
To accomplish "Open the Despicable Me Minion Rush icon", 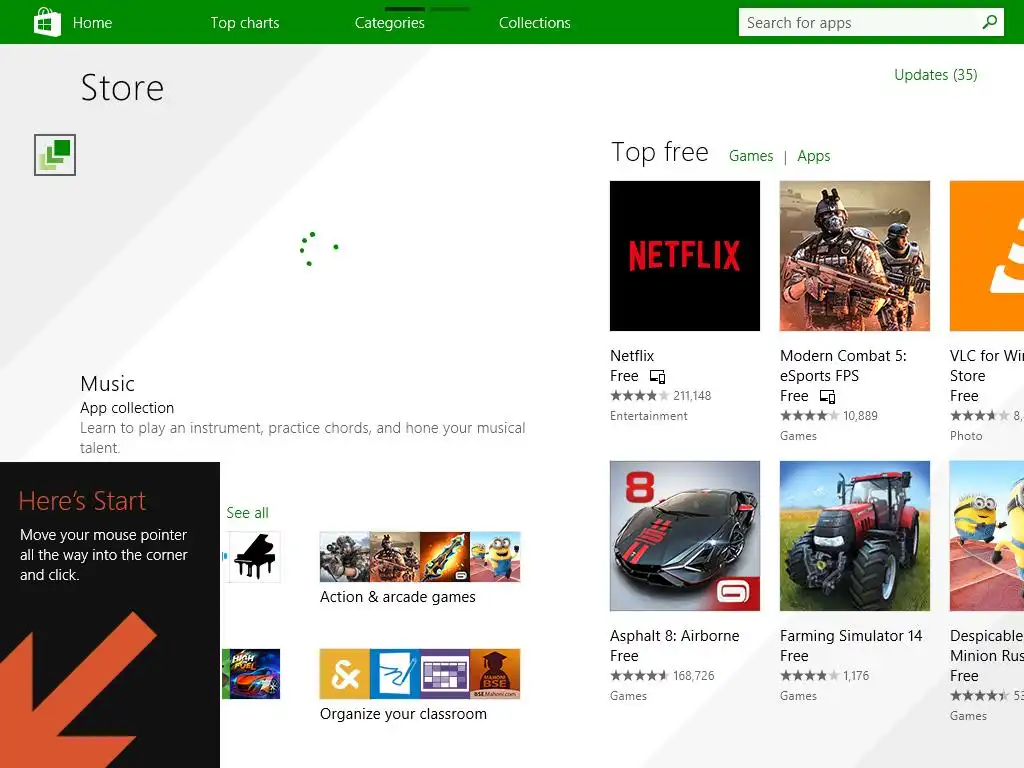I will [x=987, y=536].
